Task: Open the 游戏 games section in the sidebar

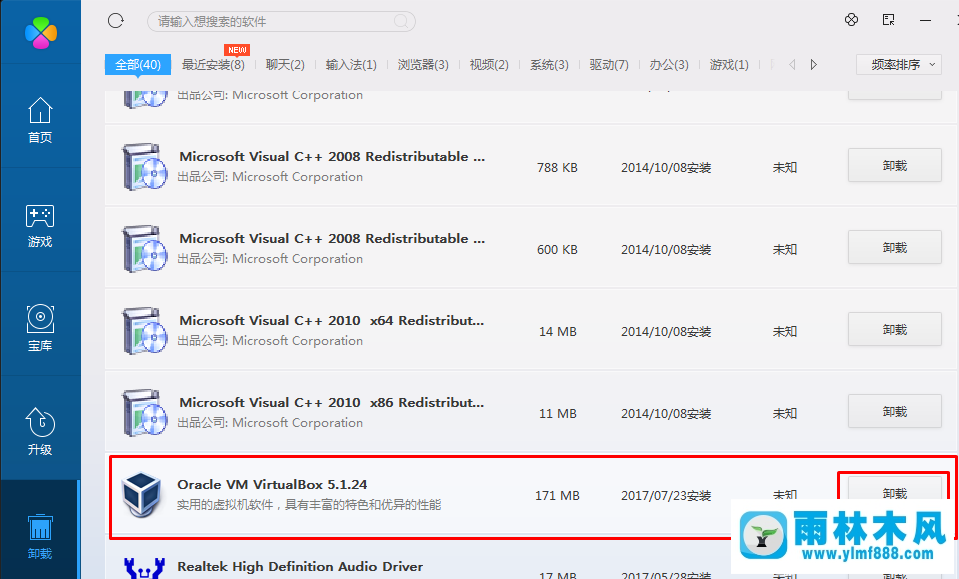Action: point(40,225)
